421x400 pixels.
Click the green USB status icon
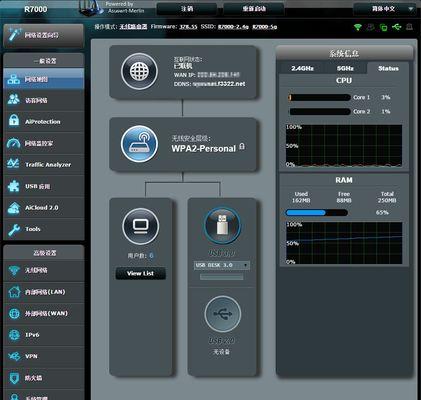click(x=397, y=27)
